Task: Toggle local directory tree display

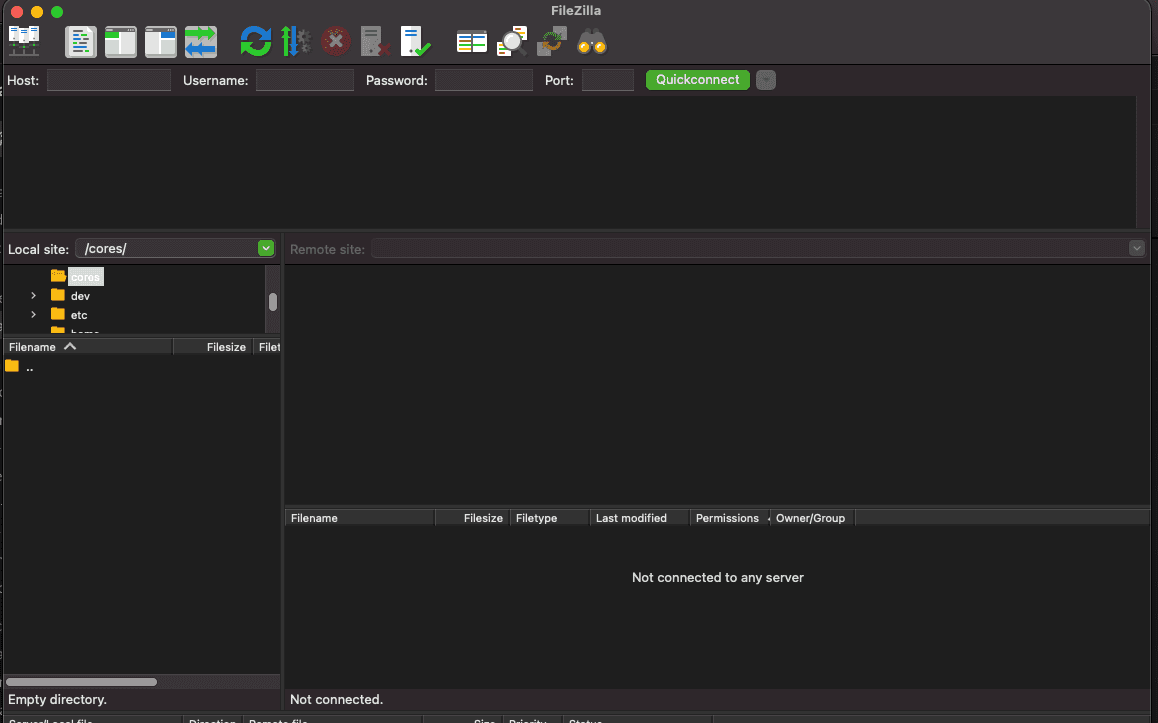Action: (120, 41)
